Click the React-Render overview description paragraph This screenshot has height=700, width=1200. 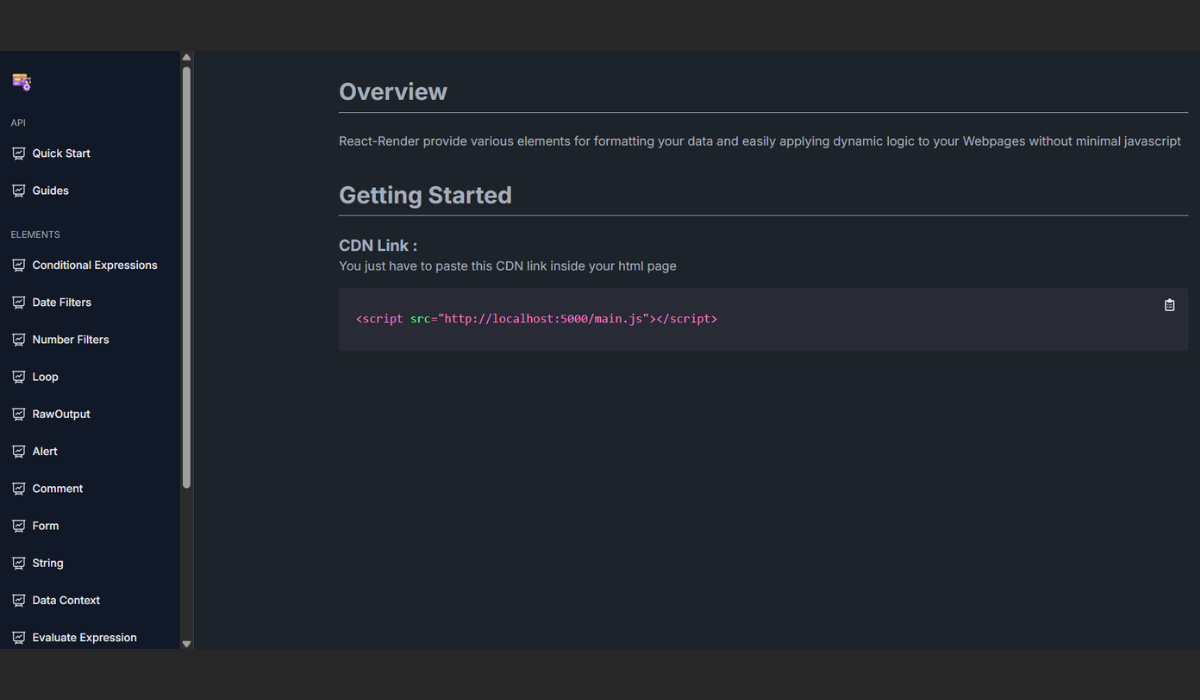(x=760, y=141)
